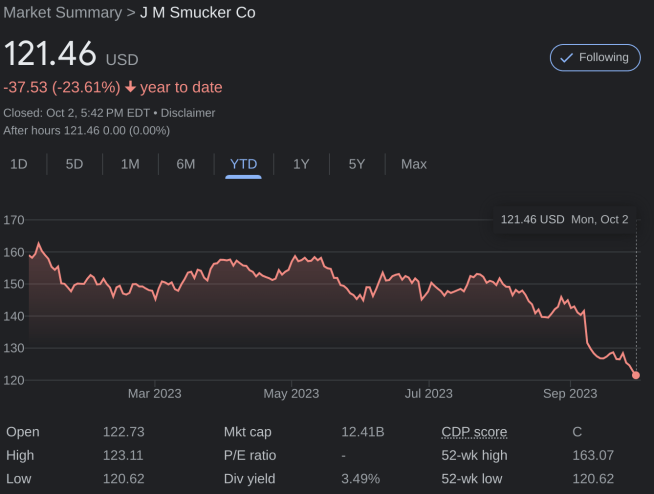Click the red down arrow icon
This screenshot has height=494, width=654.
131,87
